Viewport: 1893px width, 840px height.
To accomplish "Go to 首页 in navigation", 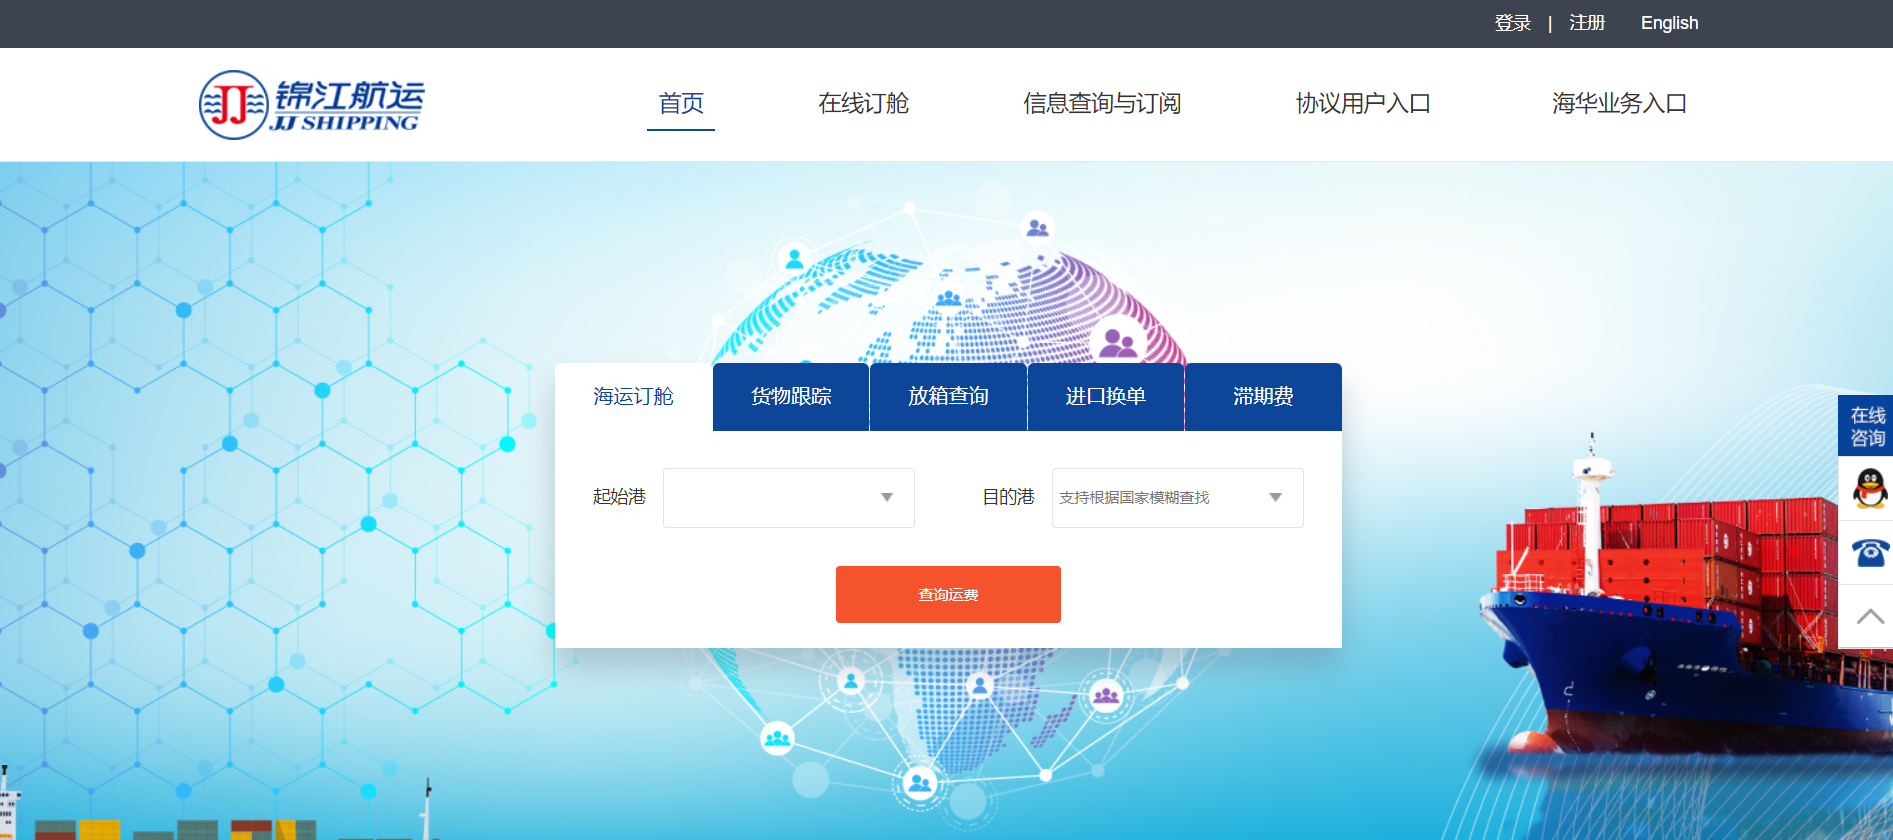I will click(x=681, y=103).
